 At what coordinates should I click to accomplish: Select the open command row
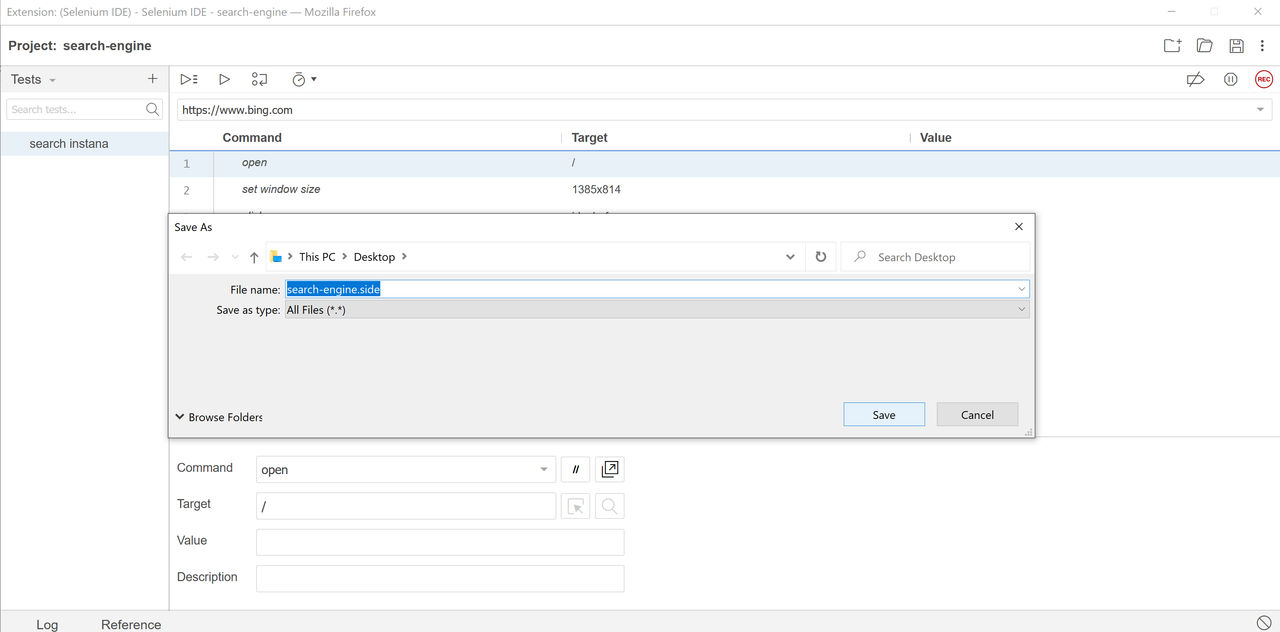725,163
